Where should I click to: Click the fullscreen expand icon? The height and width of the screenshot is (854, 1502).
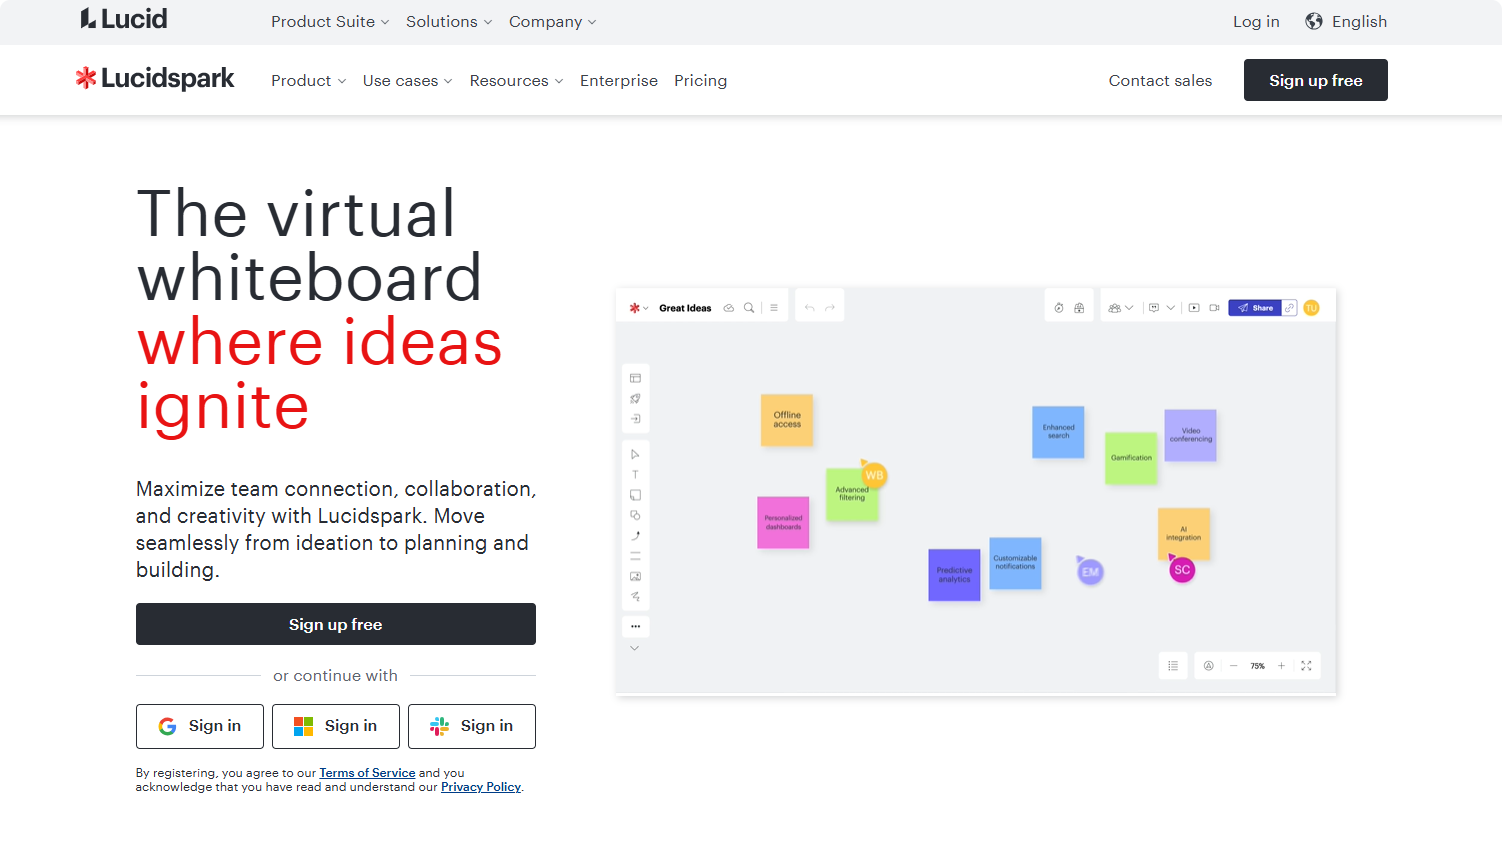[x=1306, y=665]
